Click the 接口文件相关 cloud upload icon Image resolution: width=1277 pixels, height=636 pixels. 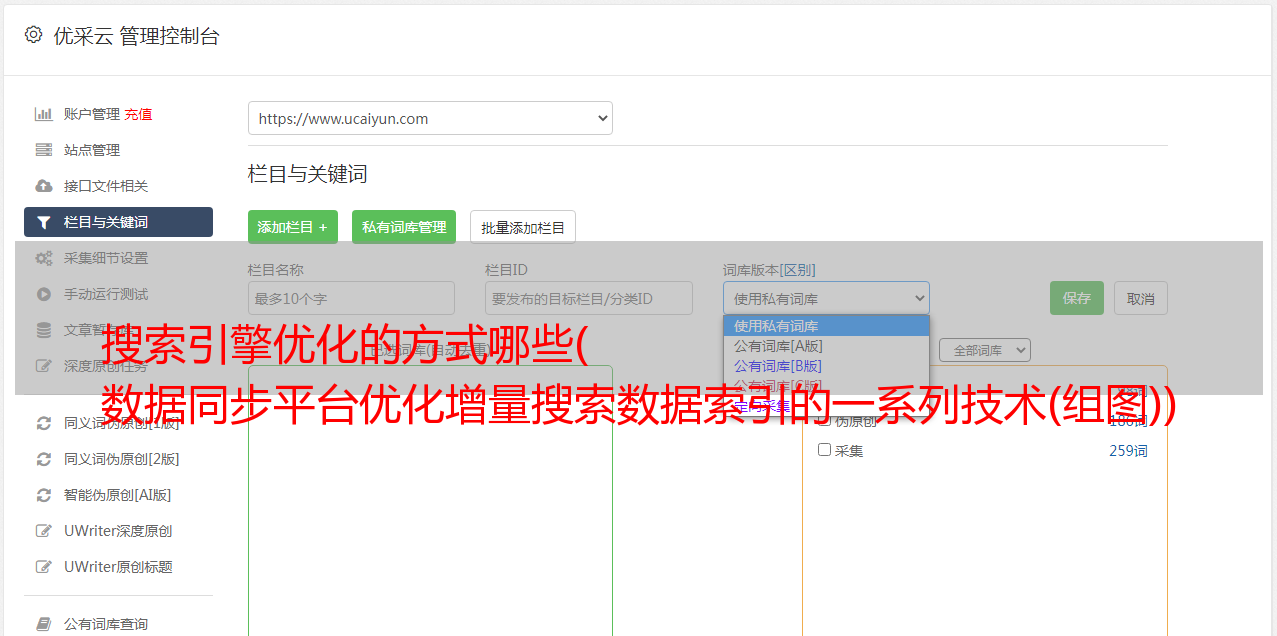pyautogui.click(x=44, y=186)
